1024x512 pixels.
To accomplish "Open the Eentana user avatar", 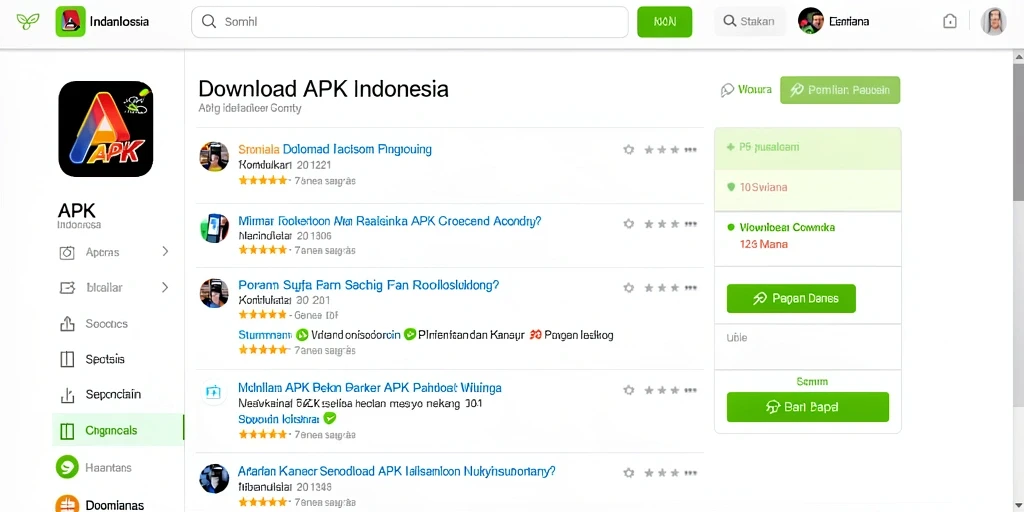I will point(810,21).
